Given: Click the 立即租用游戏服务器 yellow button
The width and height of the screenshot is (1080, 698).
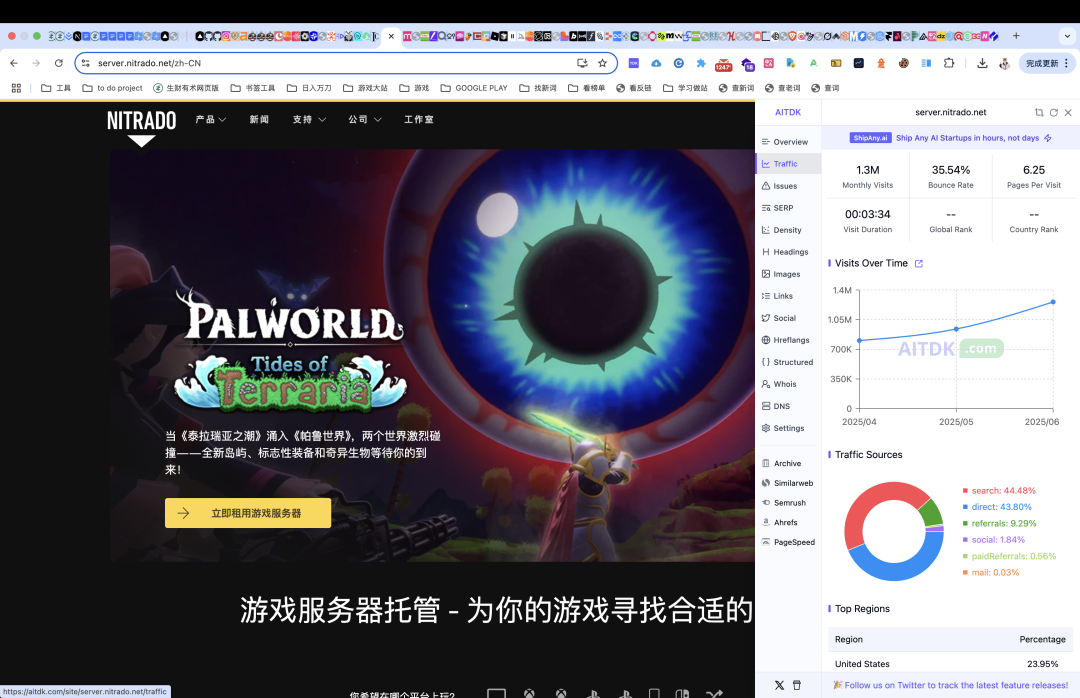Looking at the screenshot, I should [x=248, y=513].
